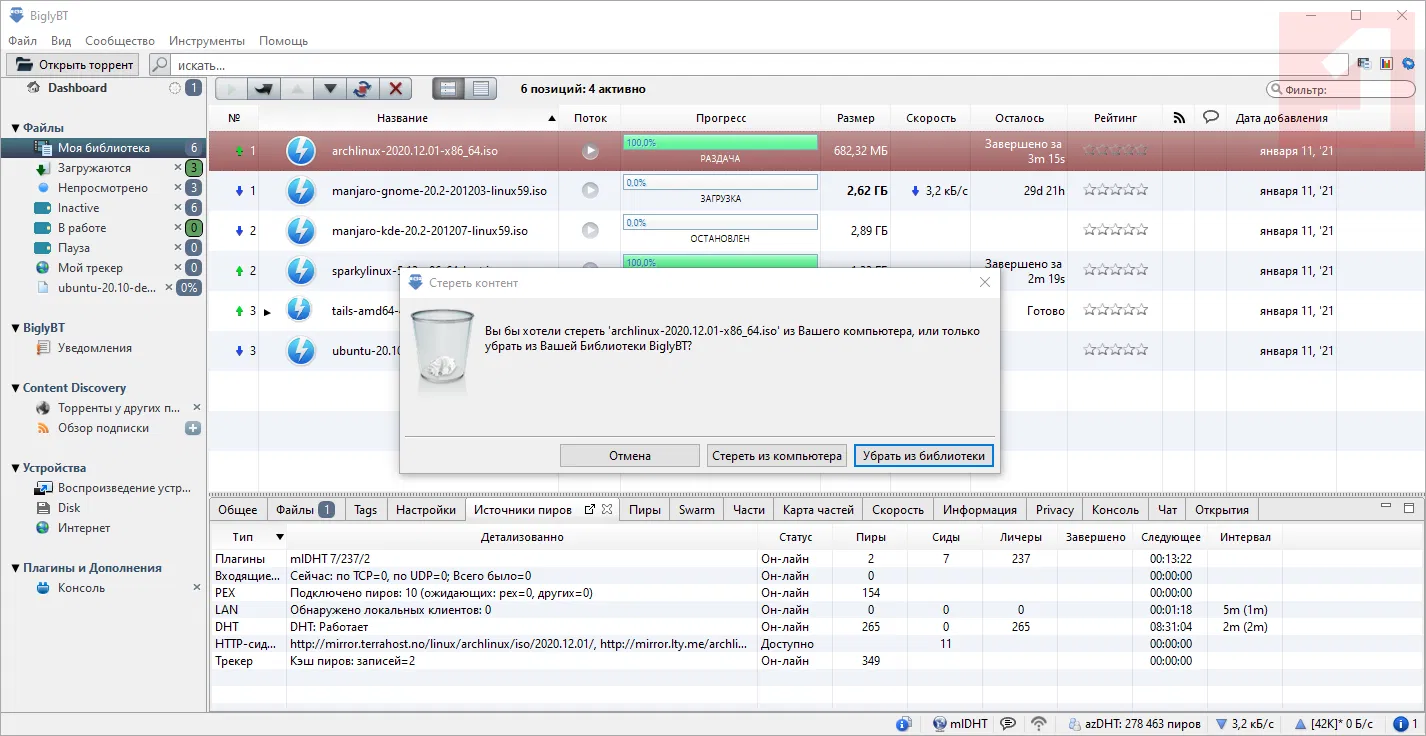Click the list icon beside the bar chart
Image resolution: width=1426 pixels, height=736 pixels.
click(1363, 64)
